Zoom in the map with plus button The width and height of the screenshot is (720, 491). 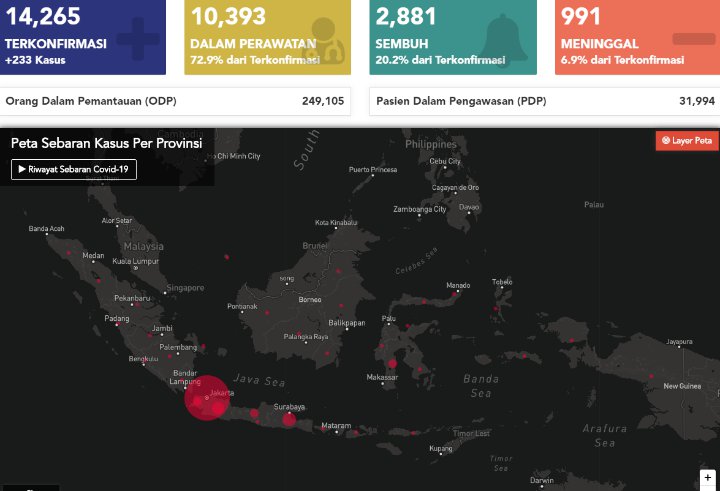tap(708, 478)
